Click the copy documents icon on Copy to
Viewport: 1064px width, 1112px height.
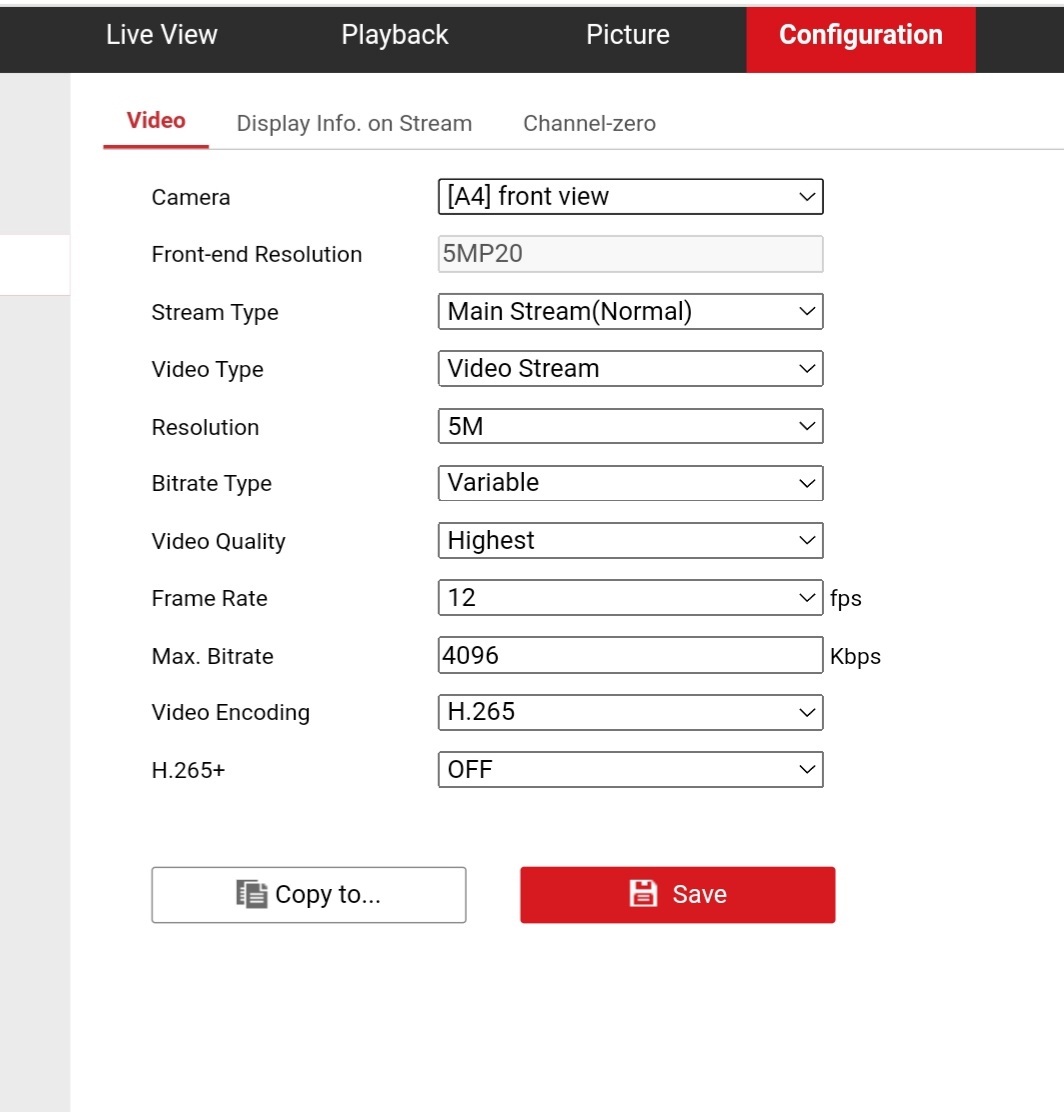(x=251, y=894)
